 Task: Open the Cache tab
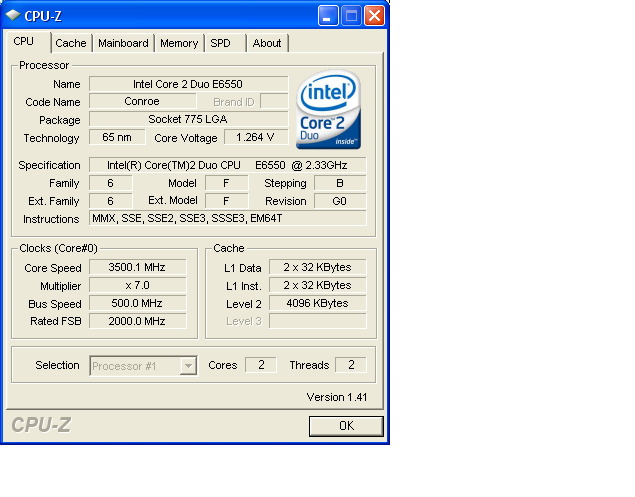click(x=71, y=43)
